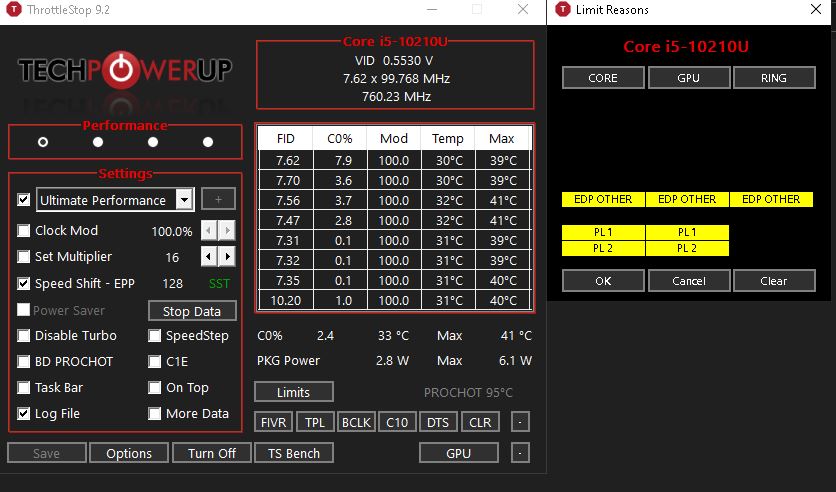Enable the More Data checkbox
This screenshot has height=492, width=836.
point(155,413)
